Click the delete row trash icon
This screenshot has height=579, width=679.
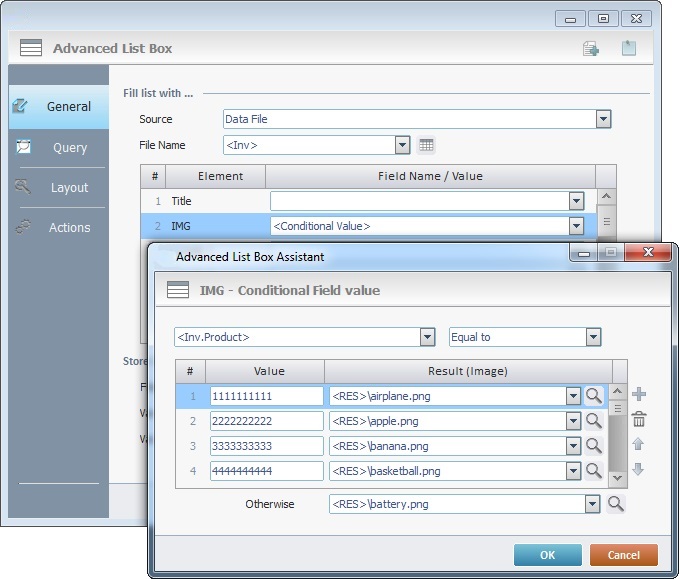639,420
